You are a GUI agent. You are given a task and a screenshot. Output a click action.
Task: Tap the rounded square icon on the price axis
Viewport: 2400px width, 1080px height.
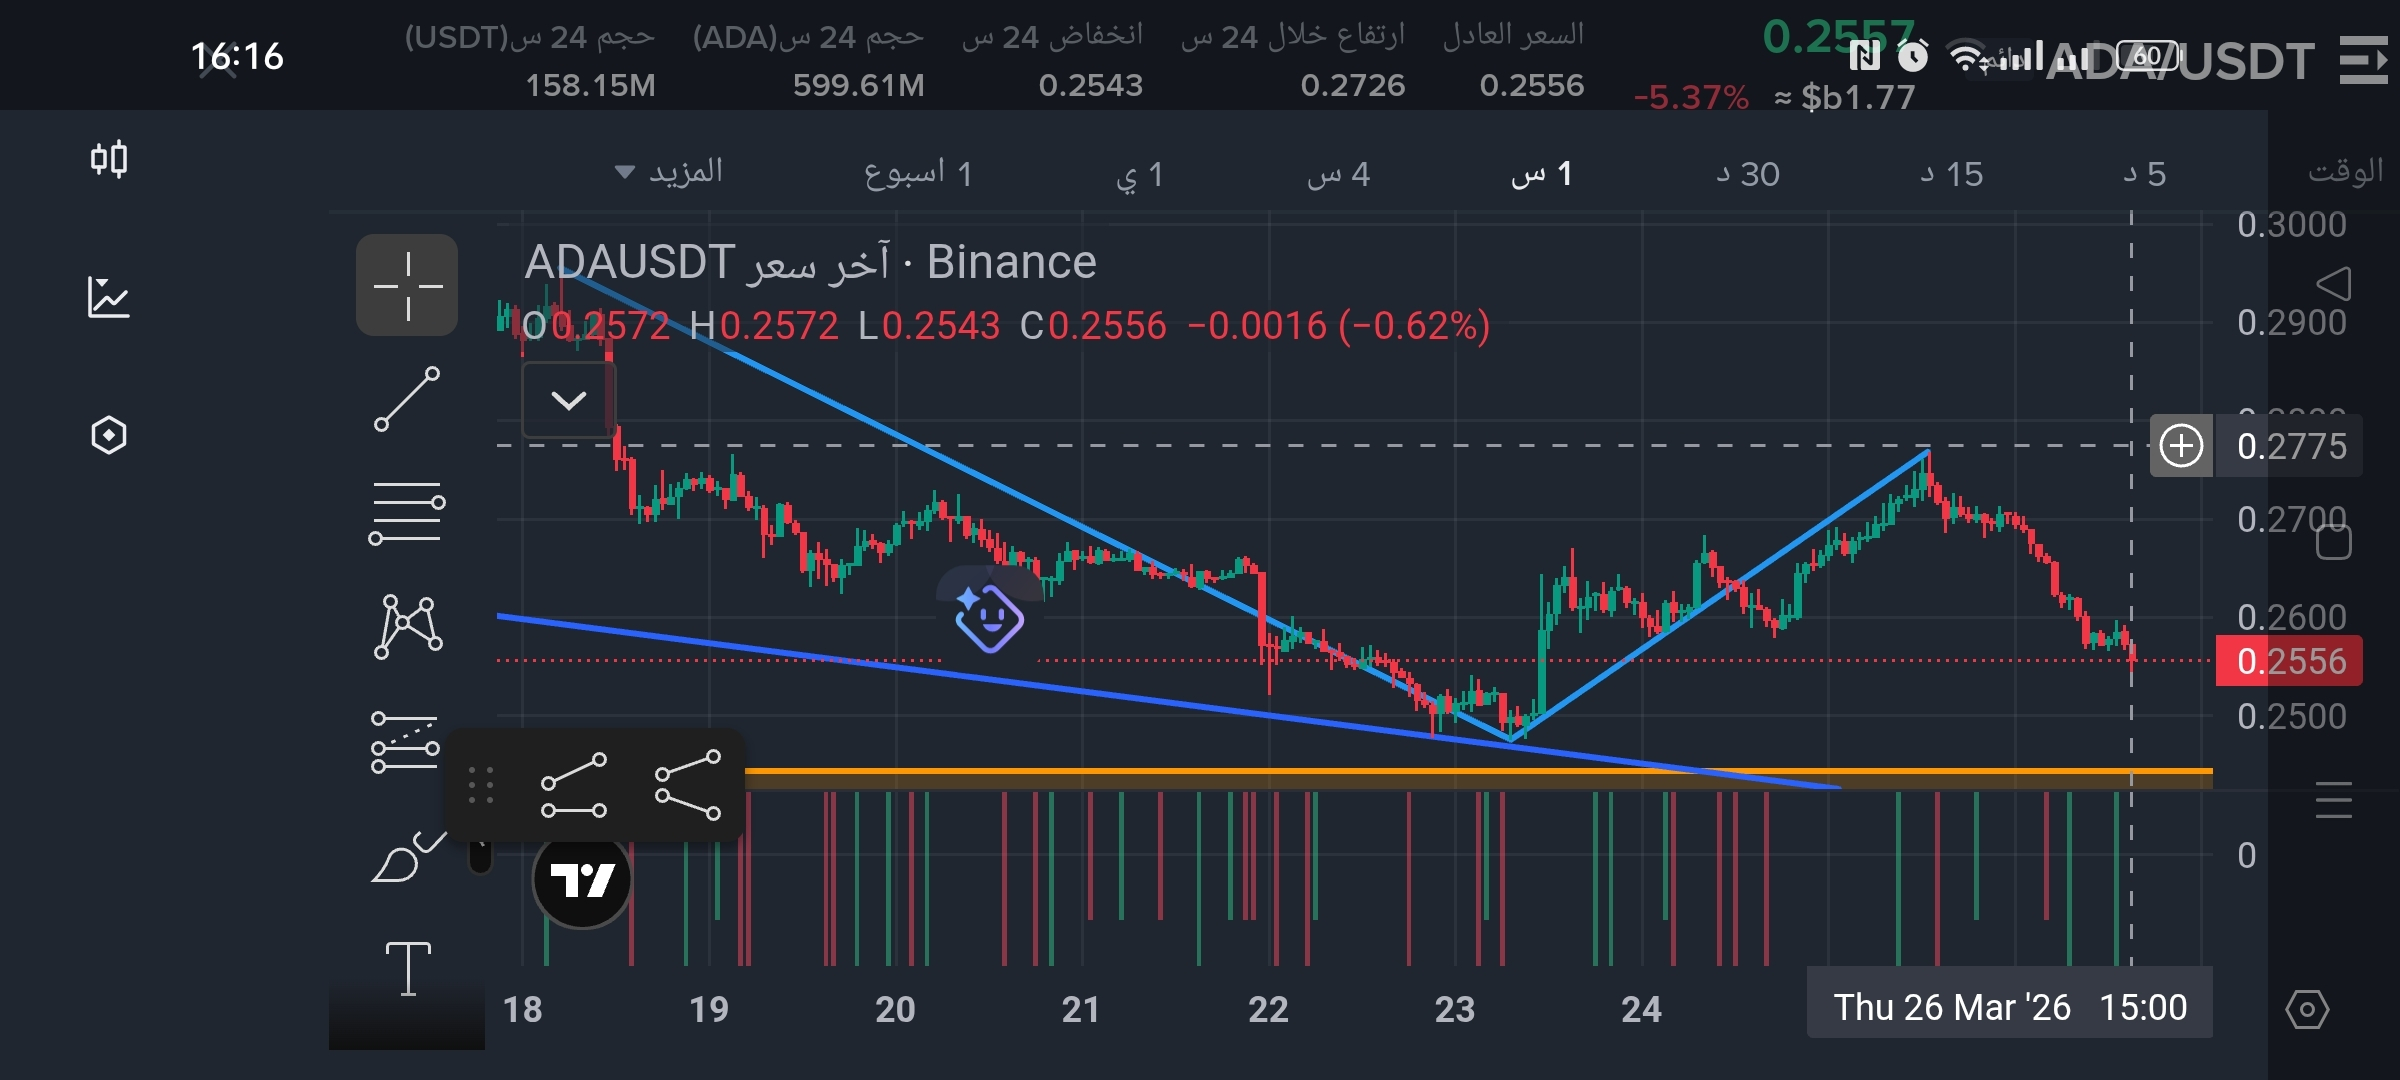pyautogui.click(x=2333, y=543)
